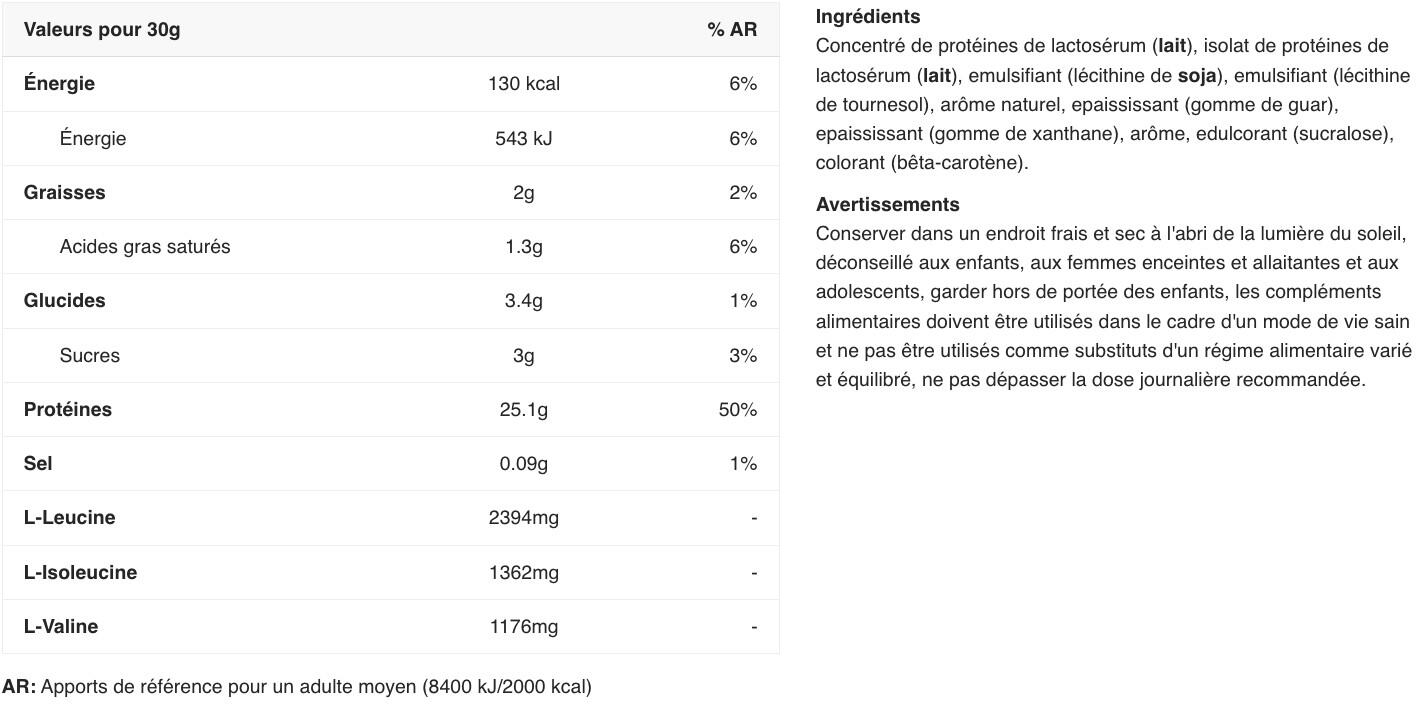Click the 'Valeurs pour 30g' table header
The height and width of the screenshot is (706, 1426).
pyautogui.click(x=102, y=29)
